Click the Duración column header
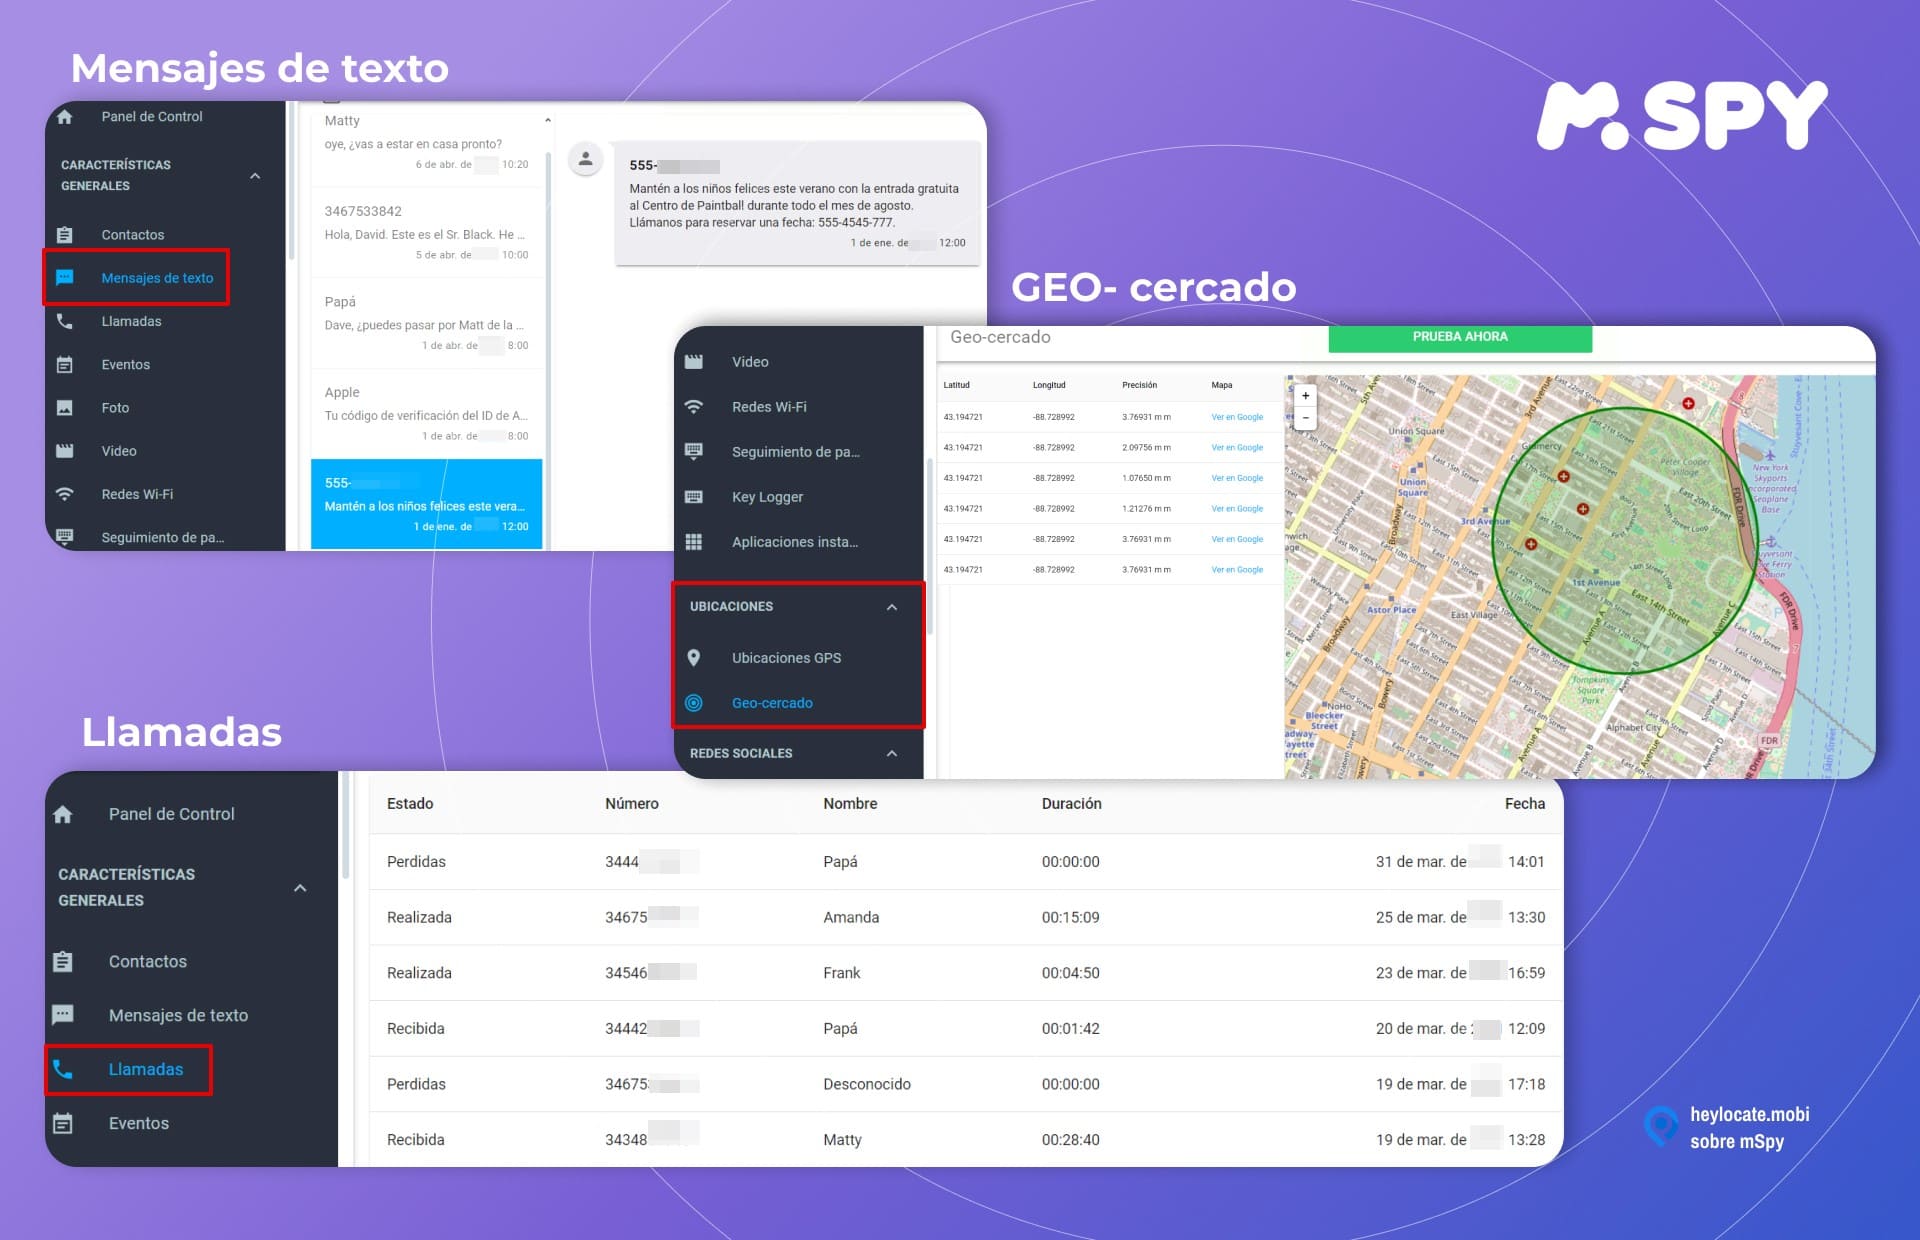This screenshot has height=1240, width=1920. 1071,804
